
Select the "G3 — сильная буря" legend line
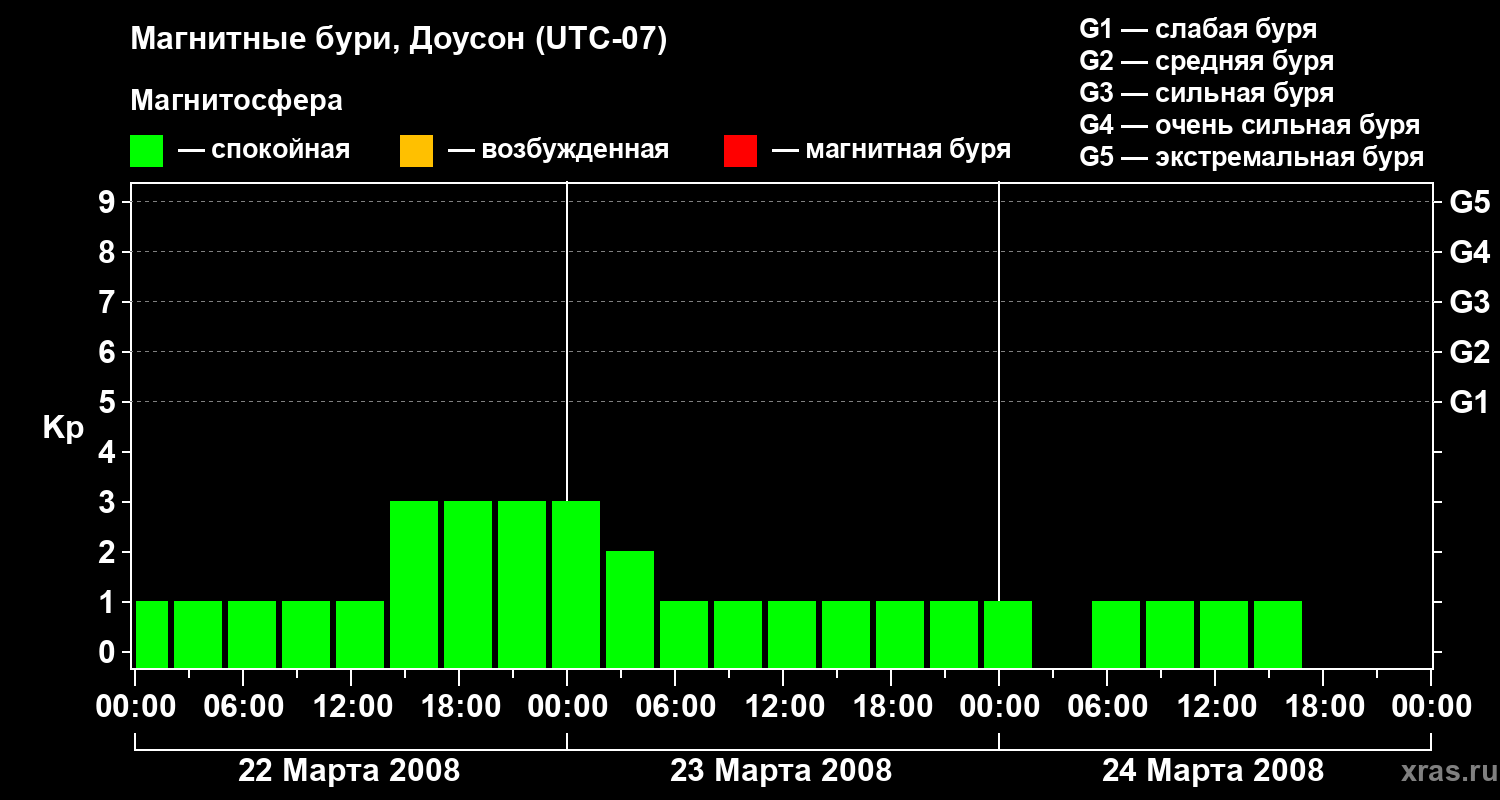coord(1206,93)
